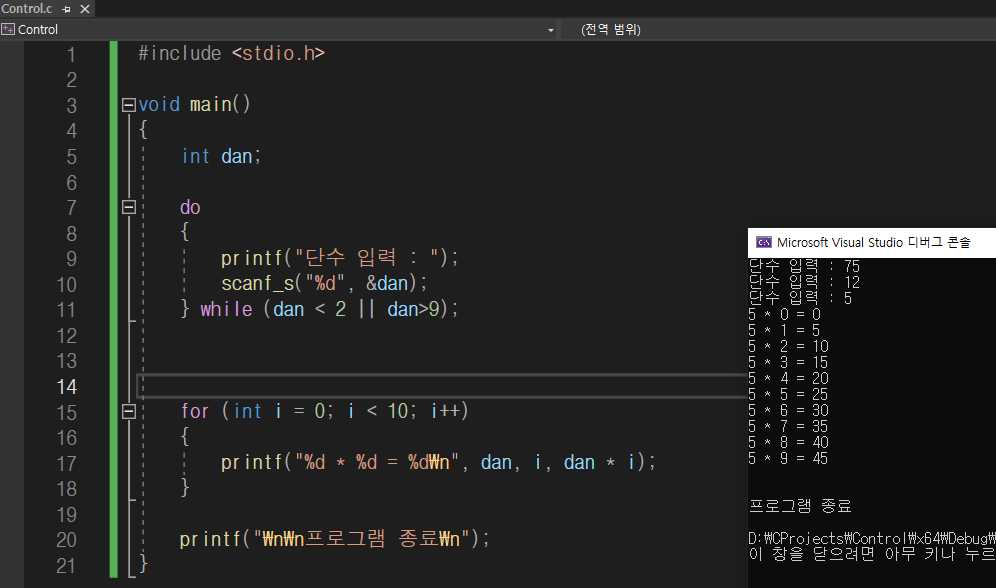Collapse the void main() function block

pyautogui.click(x=129, y=105)
